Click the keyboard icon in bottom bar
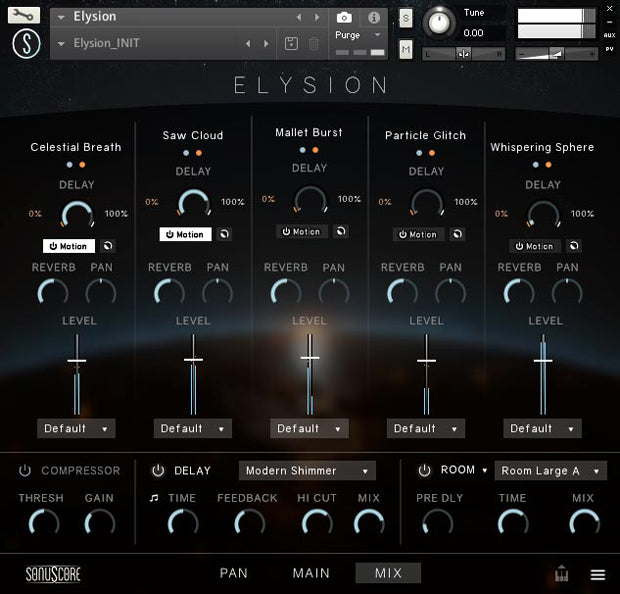 (x=562, y=575)
